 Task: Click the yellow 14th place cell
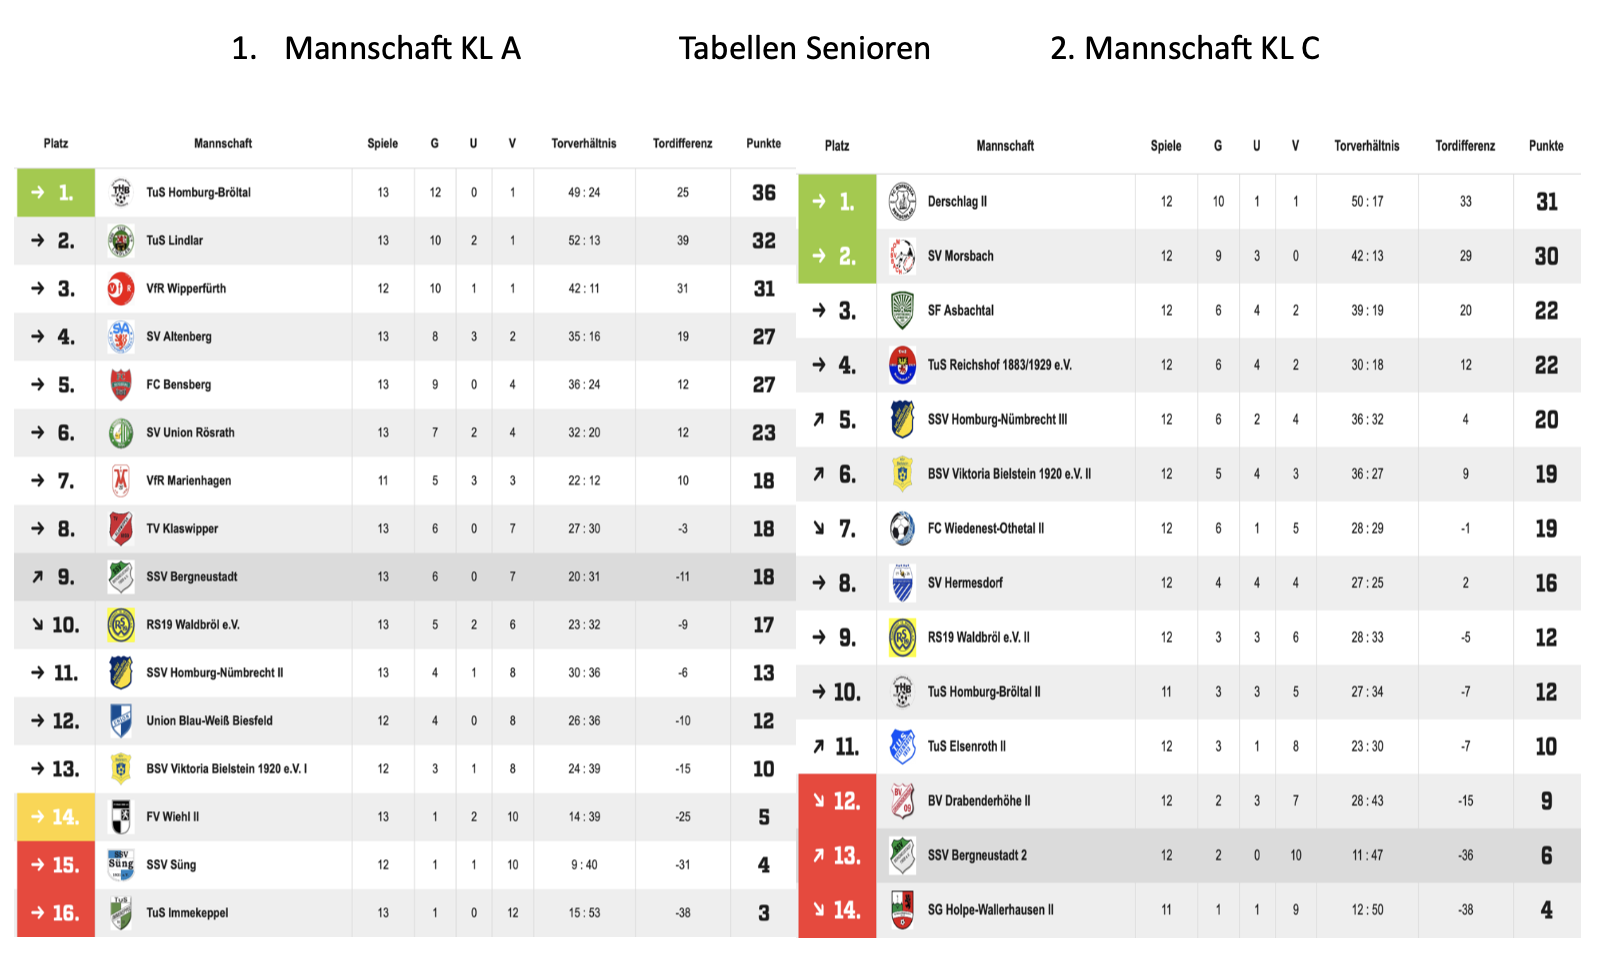tap(56, 816)
